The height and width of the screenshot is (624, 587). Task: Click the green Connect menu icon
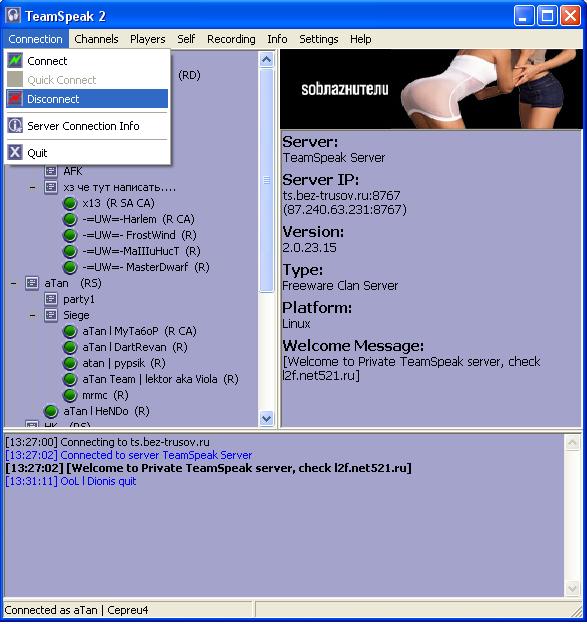pos(15,61)
